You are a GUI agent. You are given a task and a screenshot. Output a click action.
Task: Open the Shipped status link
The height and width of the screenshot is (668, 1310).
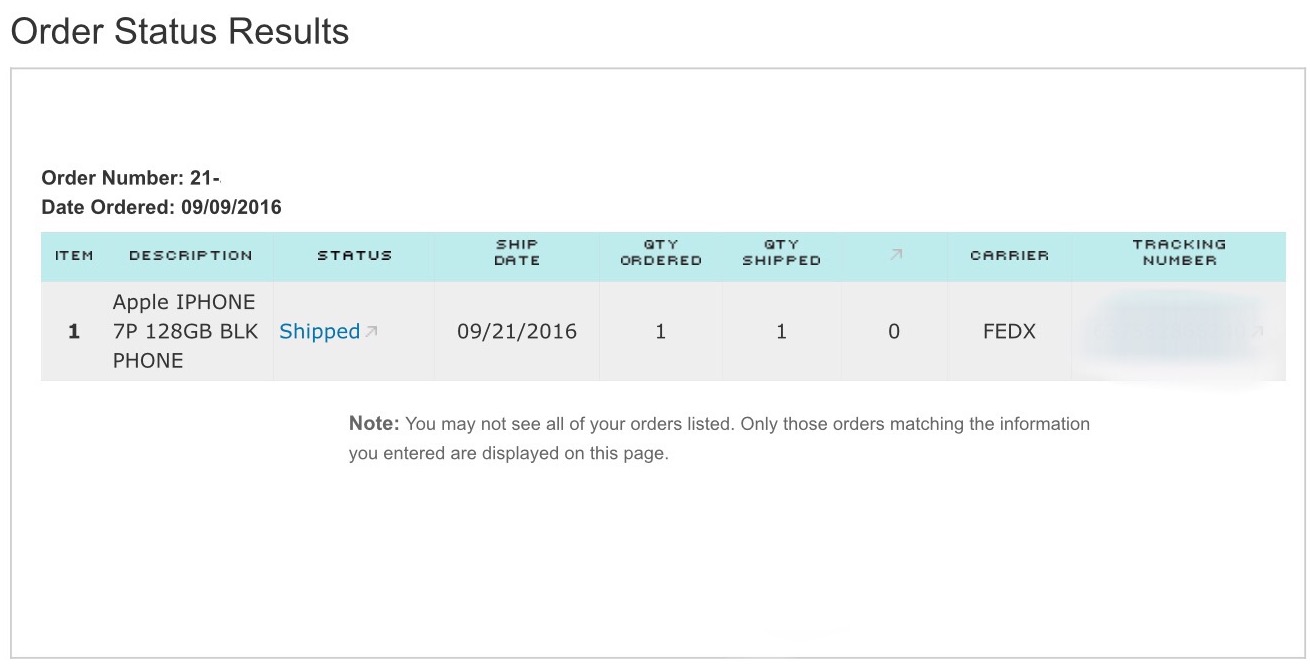[x=319, y=332]
